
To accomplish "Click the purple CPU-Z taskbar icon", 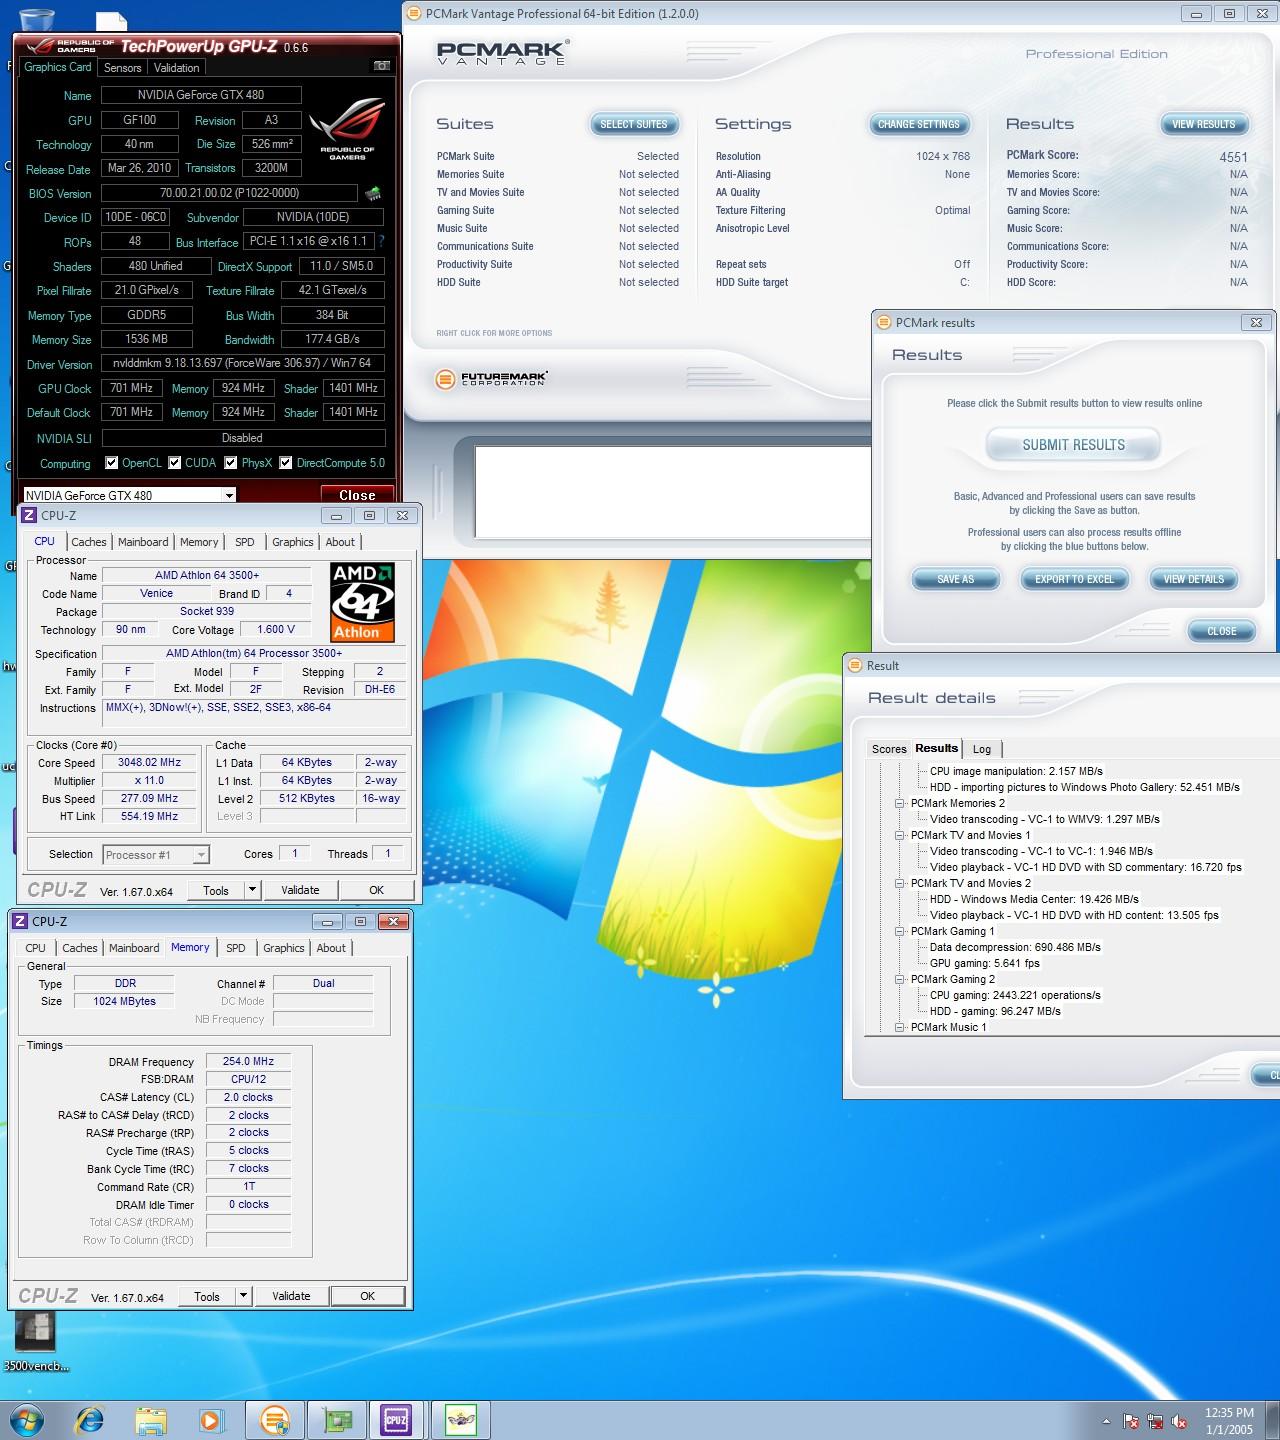I will point(396,1419).
